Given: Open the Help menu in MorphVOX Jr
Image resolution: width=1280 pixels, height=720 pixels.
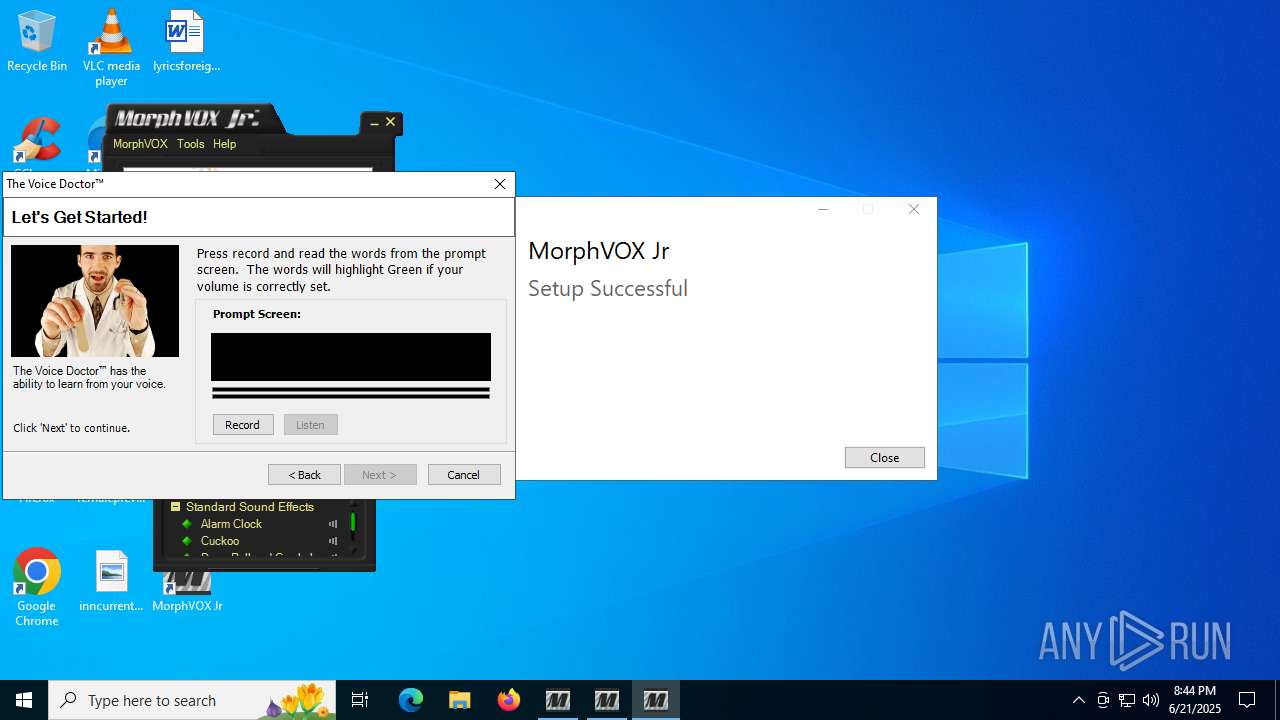Looking at the screenshot, I should (224, 144).
